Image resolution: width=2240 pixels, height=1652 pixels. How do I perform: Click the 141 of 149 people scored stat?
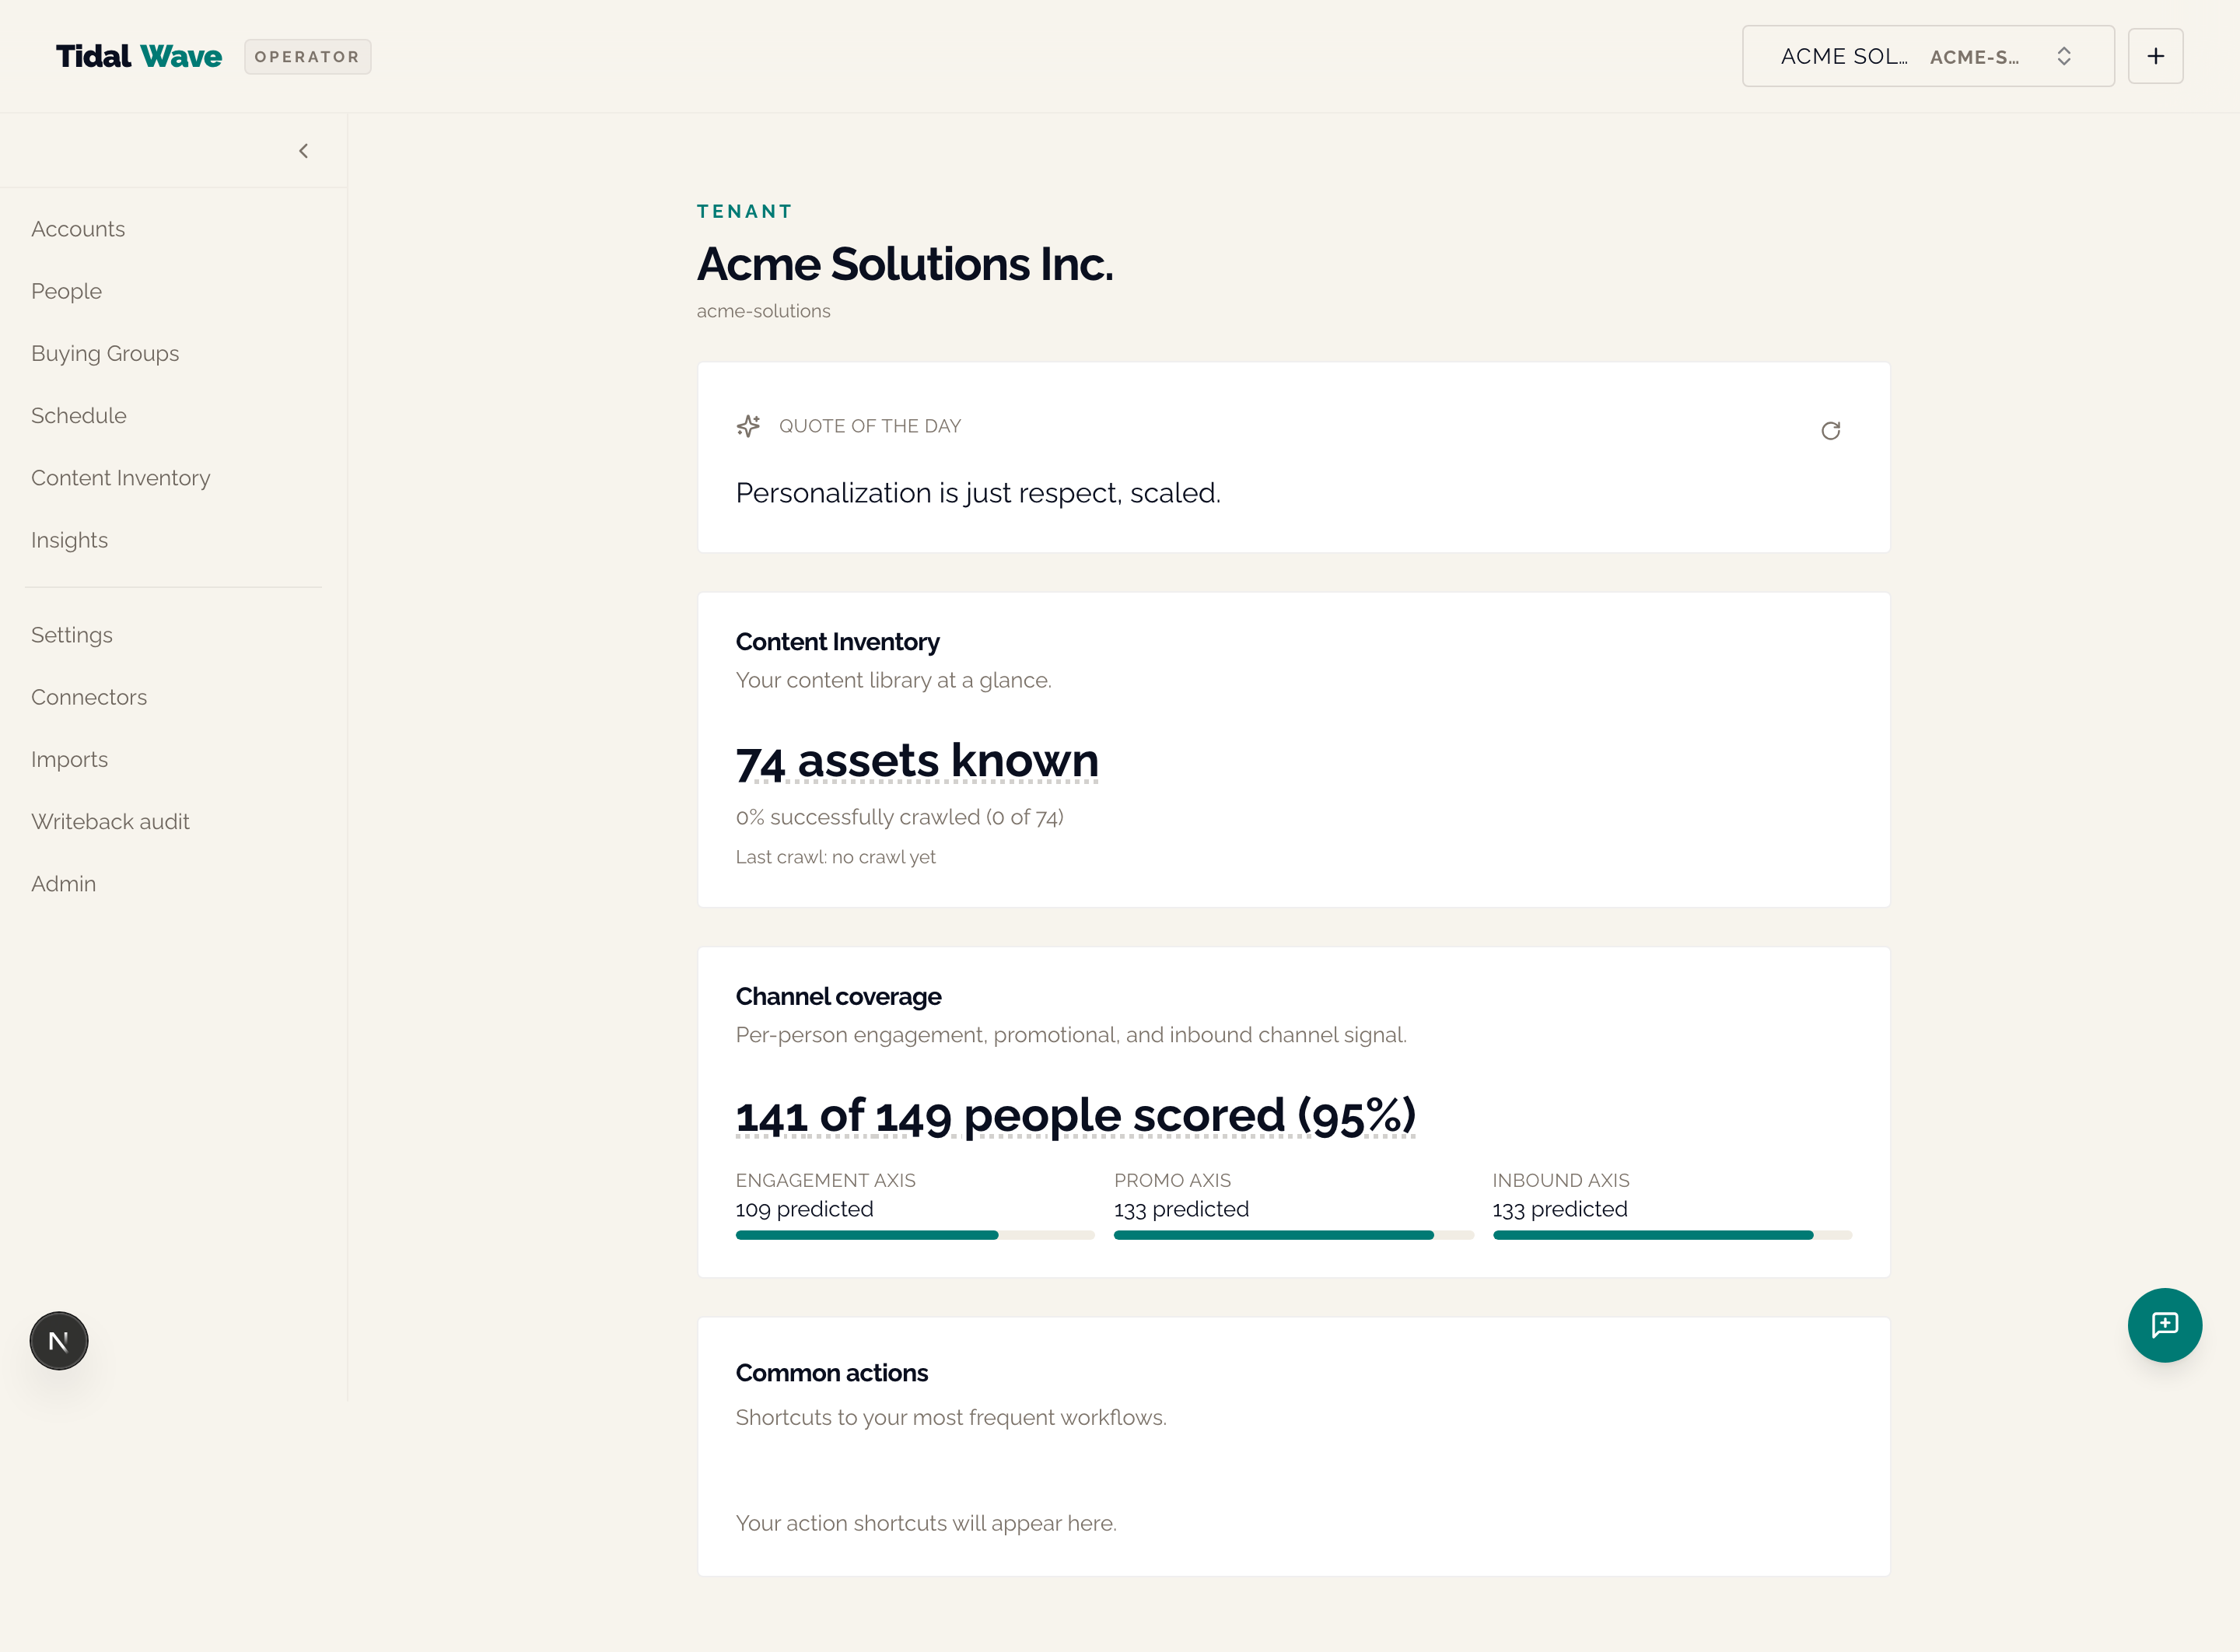1075,1116
